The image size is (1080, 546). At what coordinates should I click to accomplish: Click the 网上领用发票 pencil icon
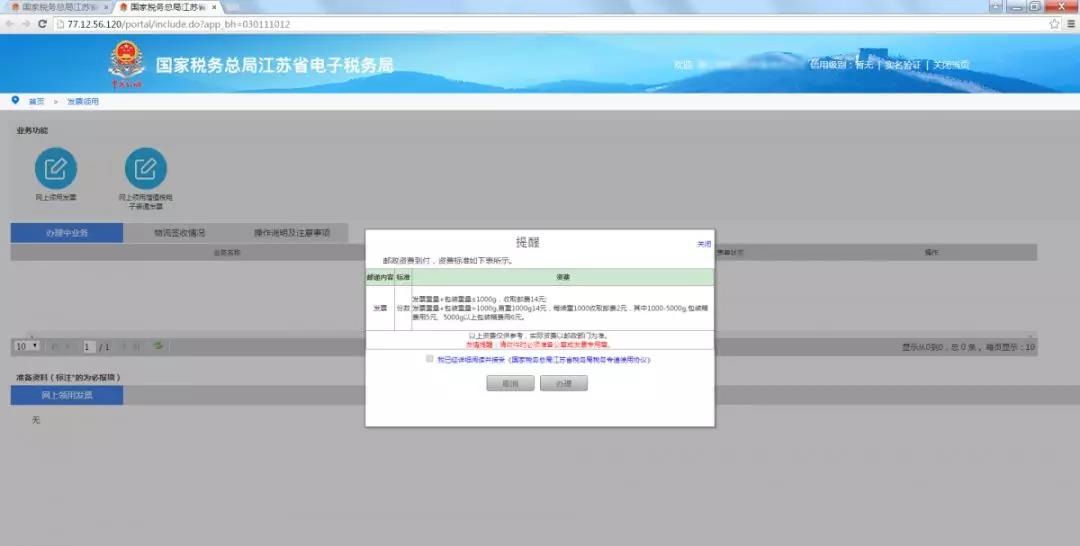coord(56,168)
